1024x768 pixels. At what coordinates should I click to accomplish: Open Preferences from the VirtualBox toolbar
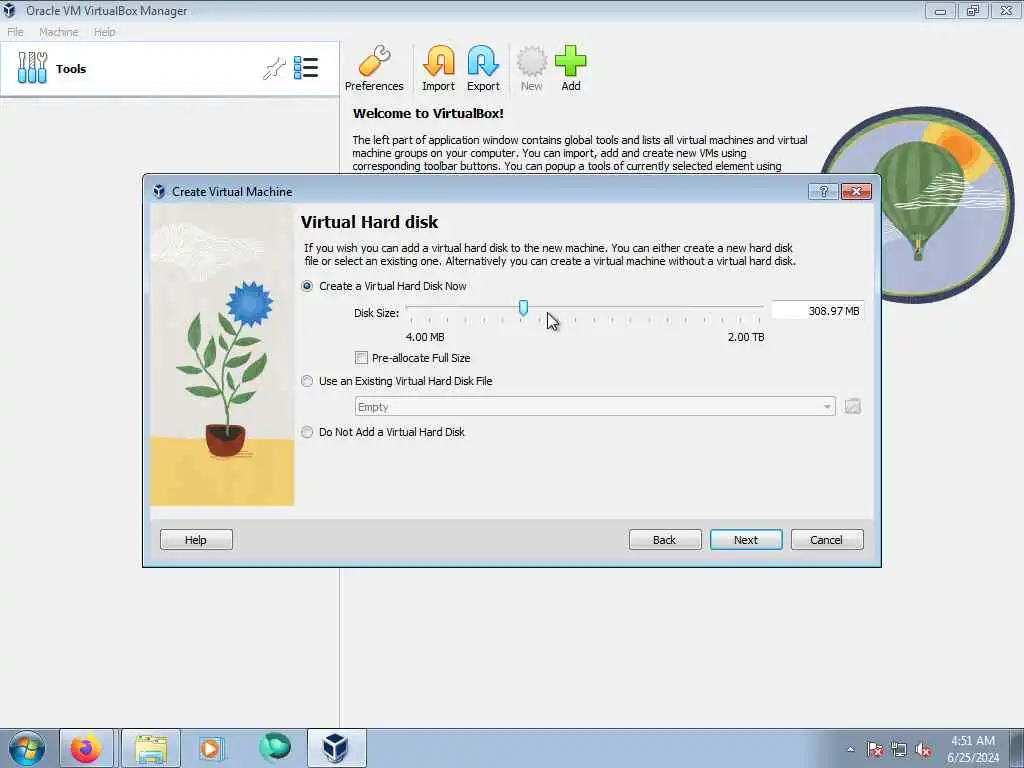click(x=374, y=69)
